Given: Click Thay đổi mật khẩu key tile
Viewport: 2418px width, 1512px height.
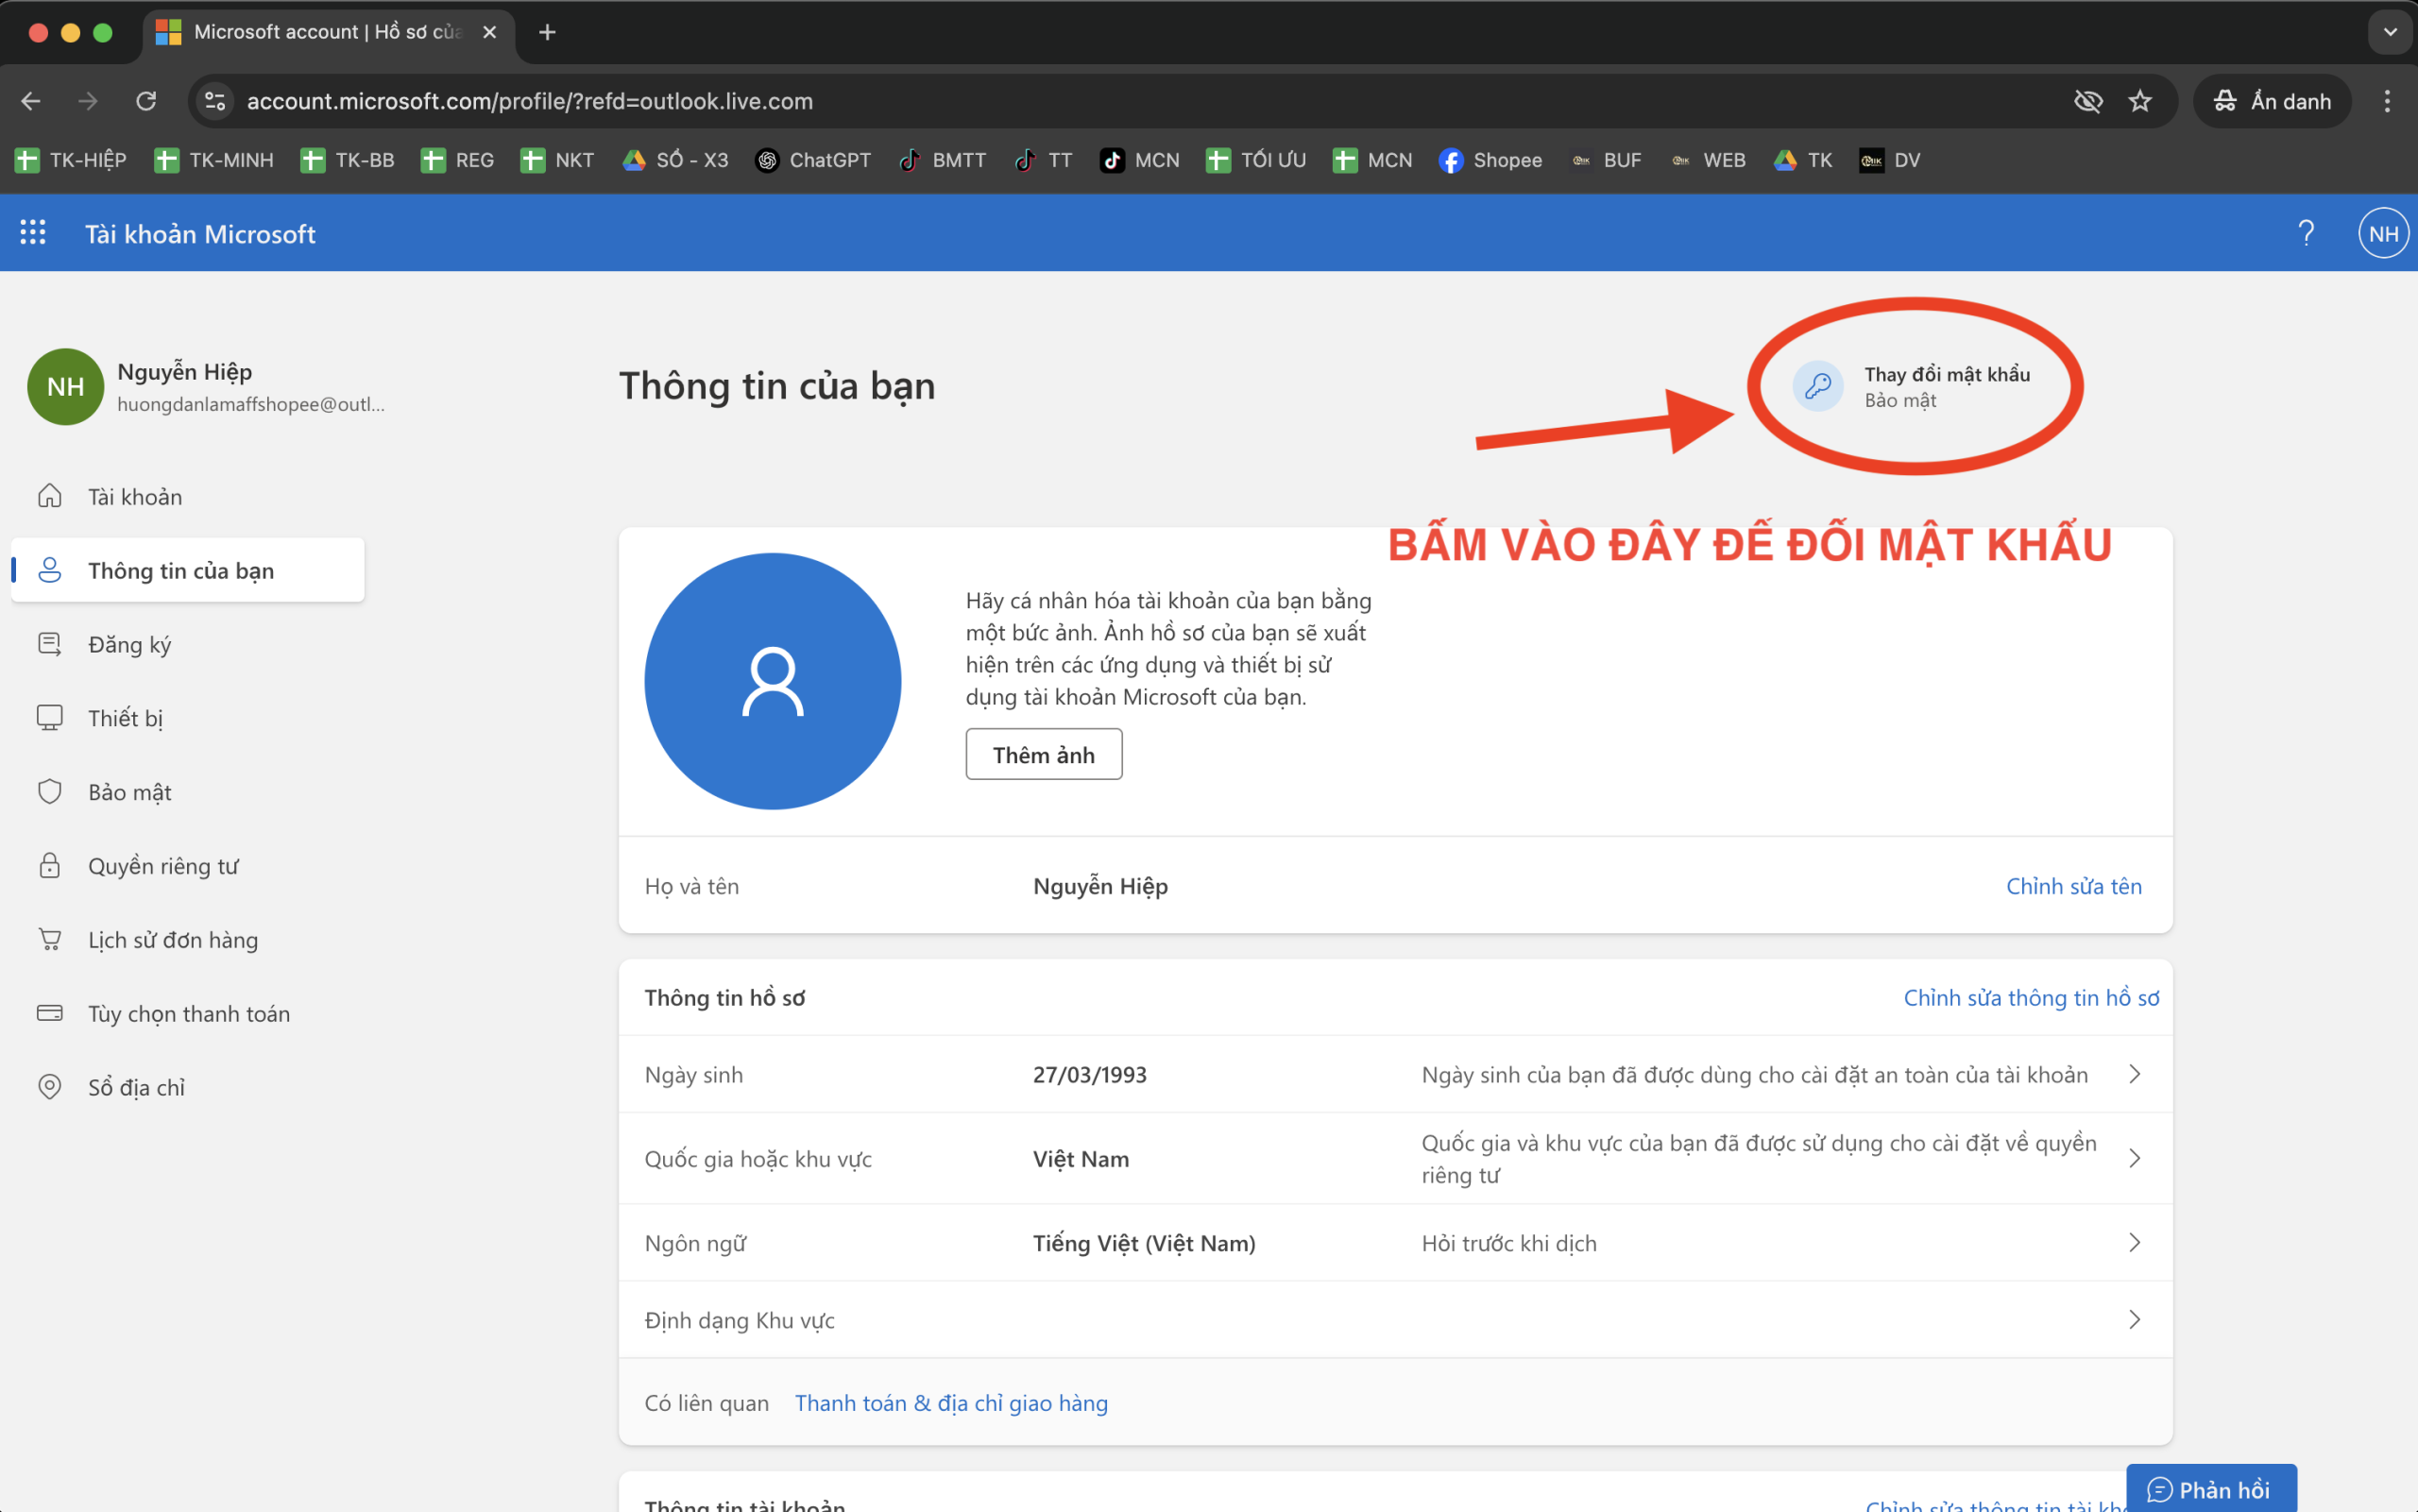Looking at the screenshot, I should pyautogui.click(x=1912, y=386).
